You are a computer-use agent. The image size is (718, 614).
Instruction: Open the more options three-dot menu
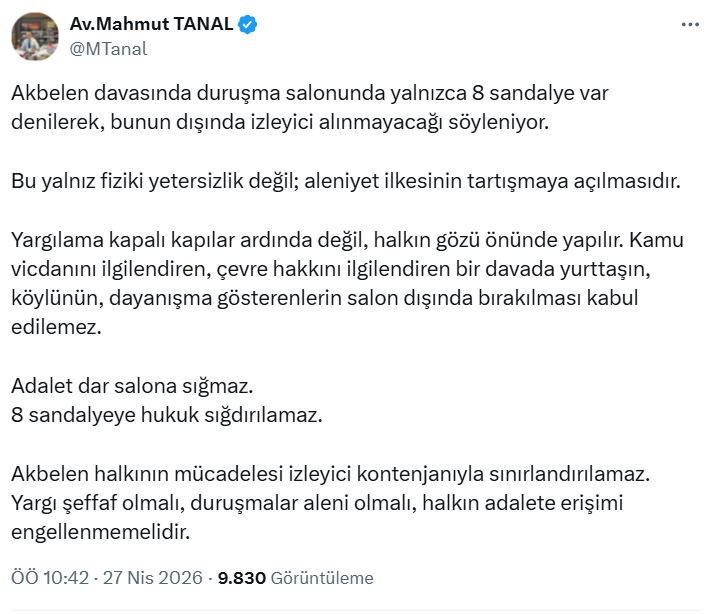689,25
